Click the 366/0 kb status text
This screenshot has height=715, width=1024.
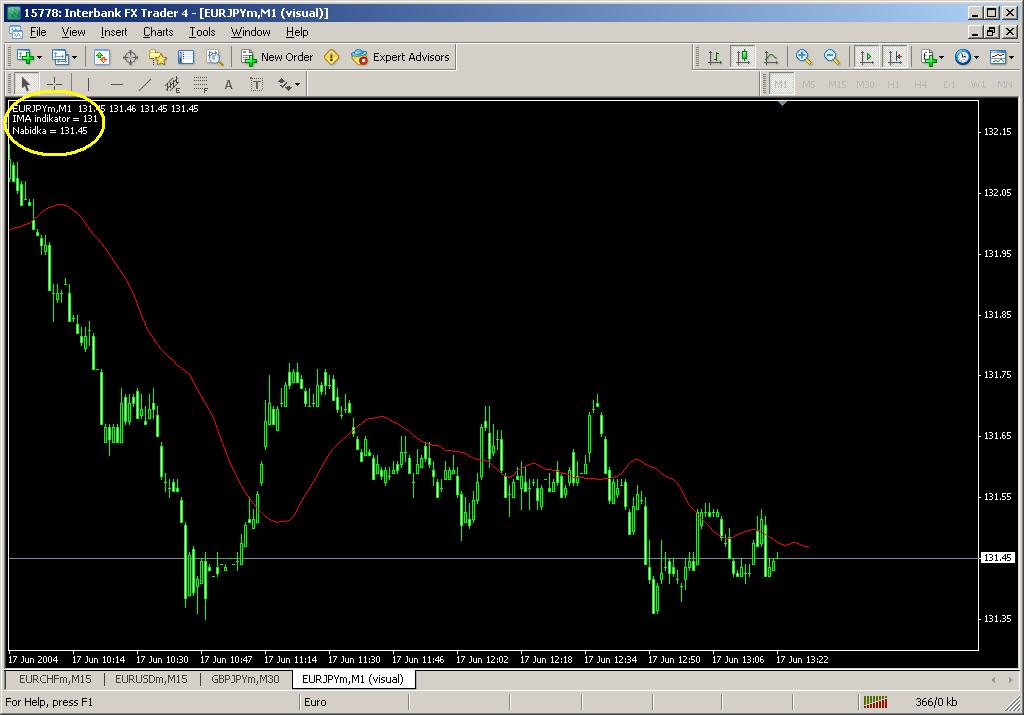point(936,702)
